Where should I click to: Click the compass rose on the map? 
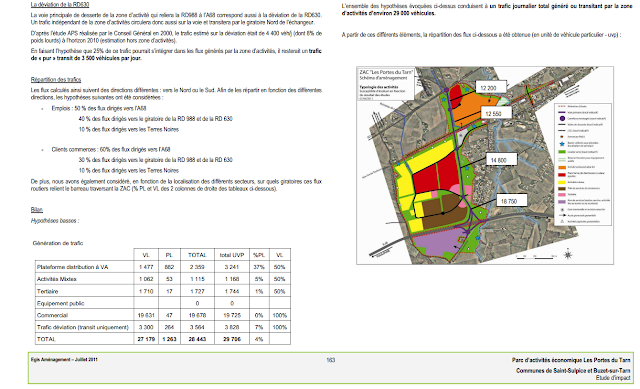tap(568, 255)
